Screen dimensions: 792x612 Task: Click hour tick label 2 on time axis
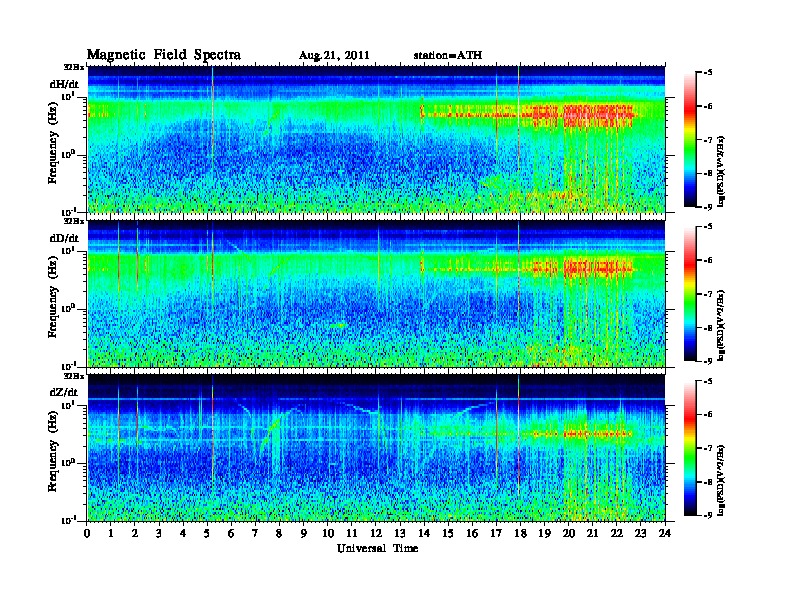[x=135, y=533]
